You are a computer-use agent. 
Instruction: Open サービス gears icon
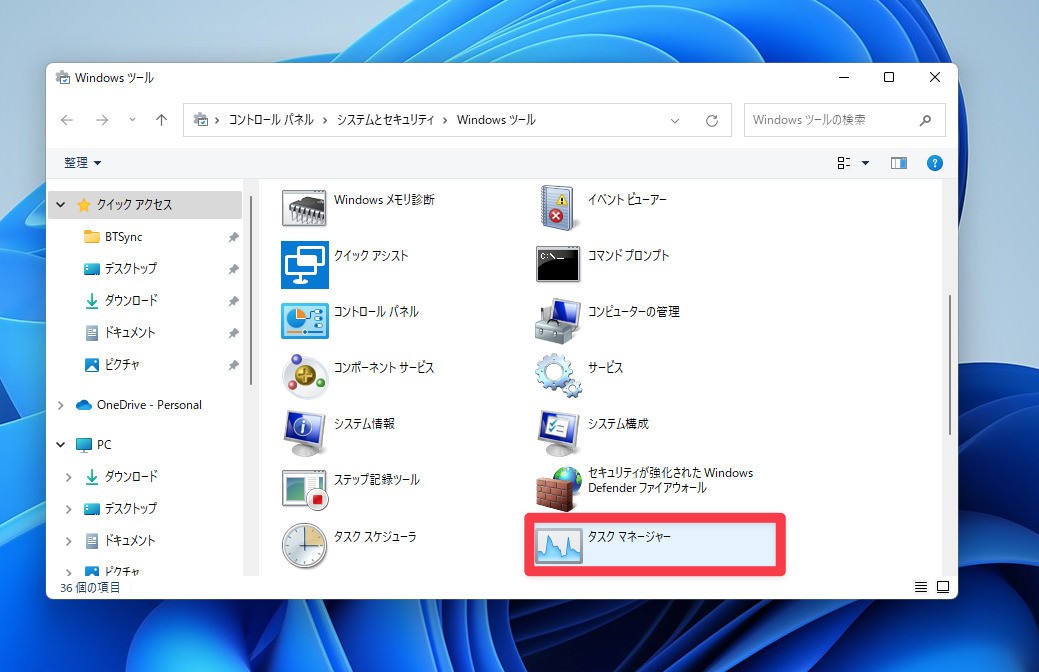tap(558, 376)
